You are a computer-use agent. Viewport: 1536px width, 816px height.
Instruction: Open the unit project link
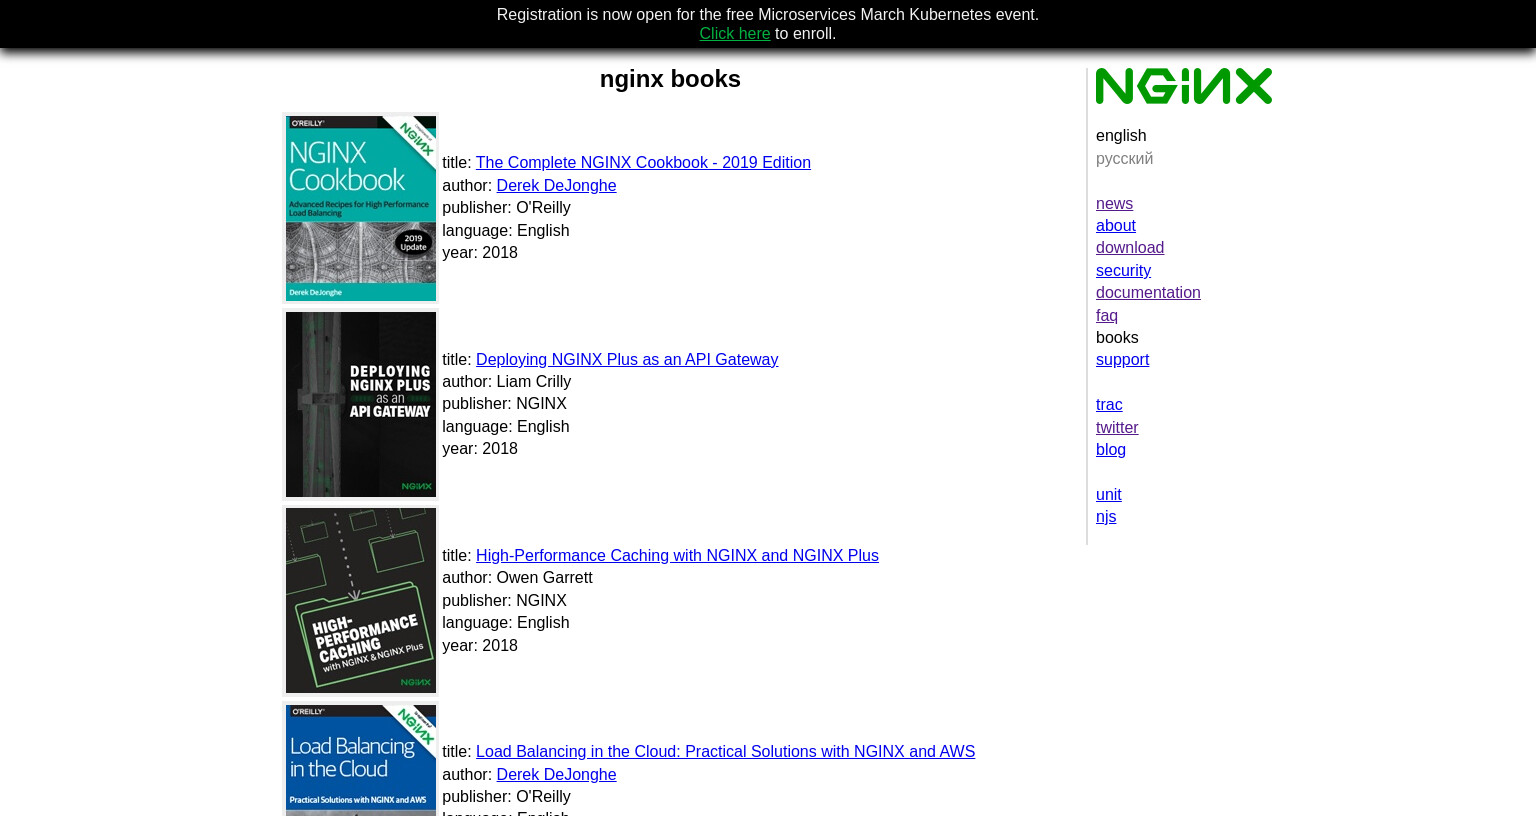pos(1109,494)
